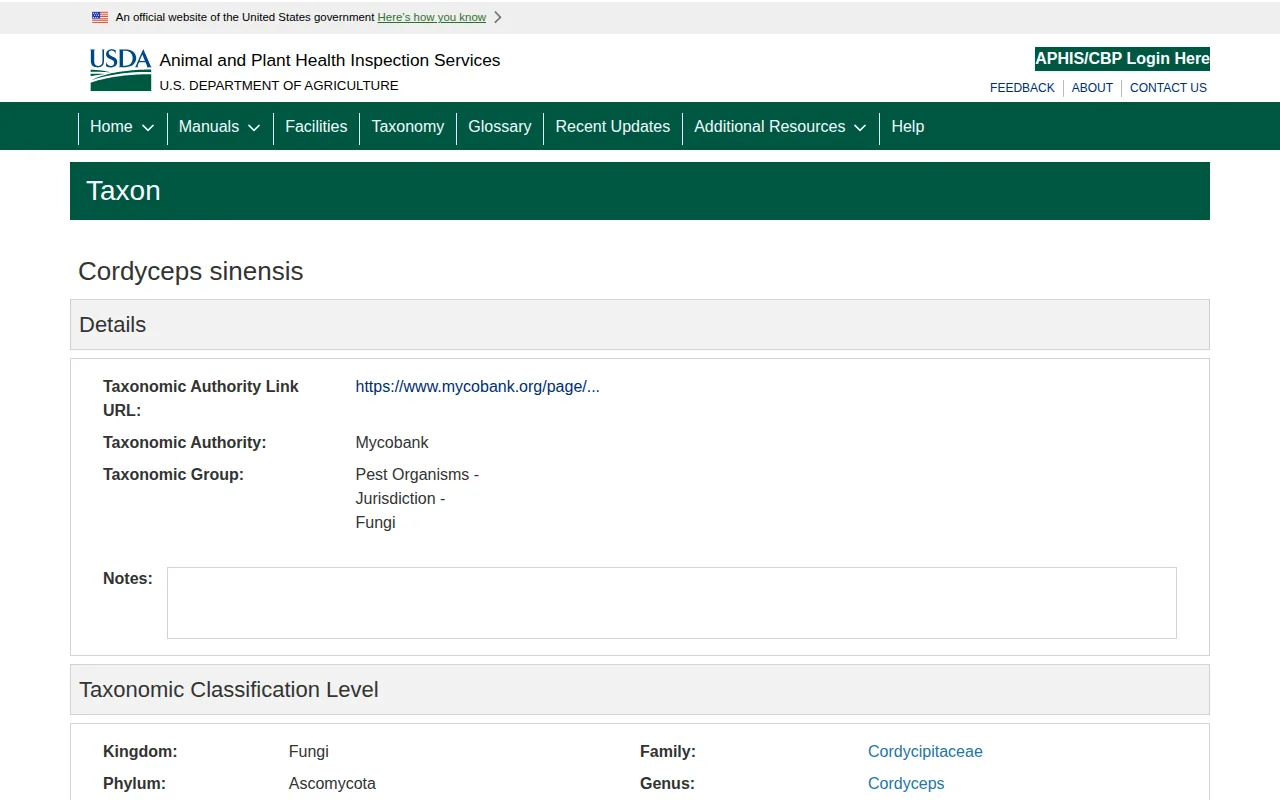Click the 'Taxonomic Authority:' label

tap(185, 443)
